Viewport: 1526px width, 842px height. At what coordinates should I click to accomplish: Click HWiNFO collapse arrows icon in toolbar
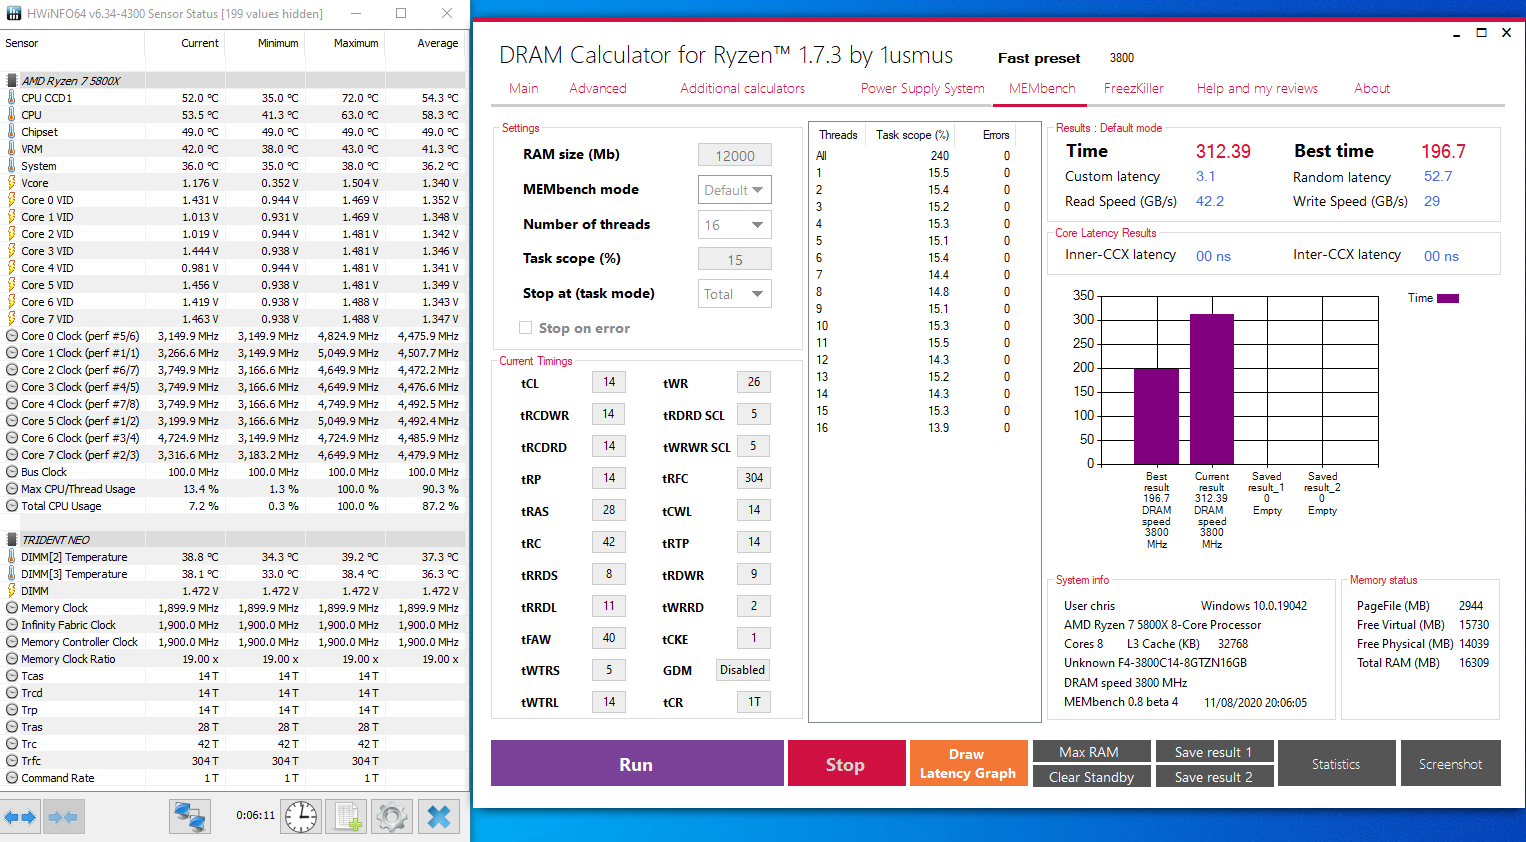pyautogui.click(x=63, y=817)
